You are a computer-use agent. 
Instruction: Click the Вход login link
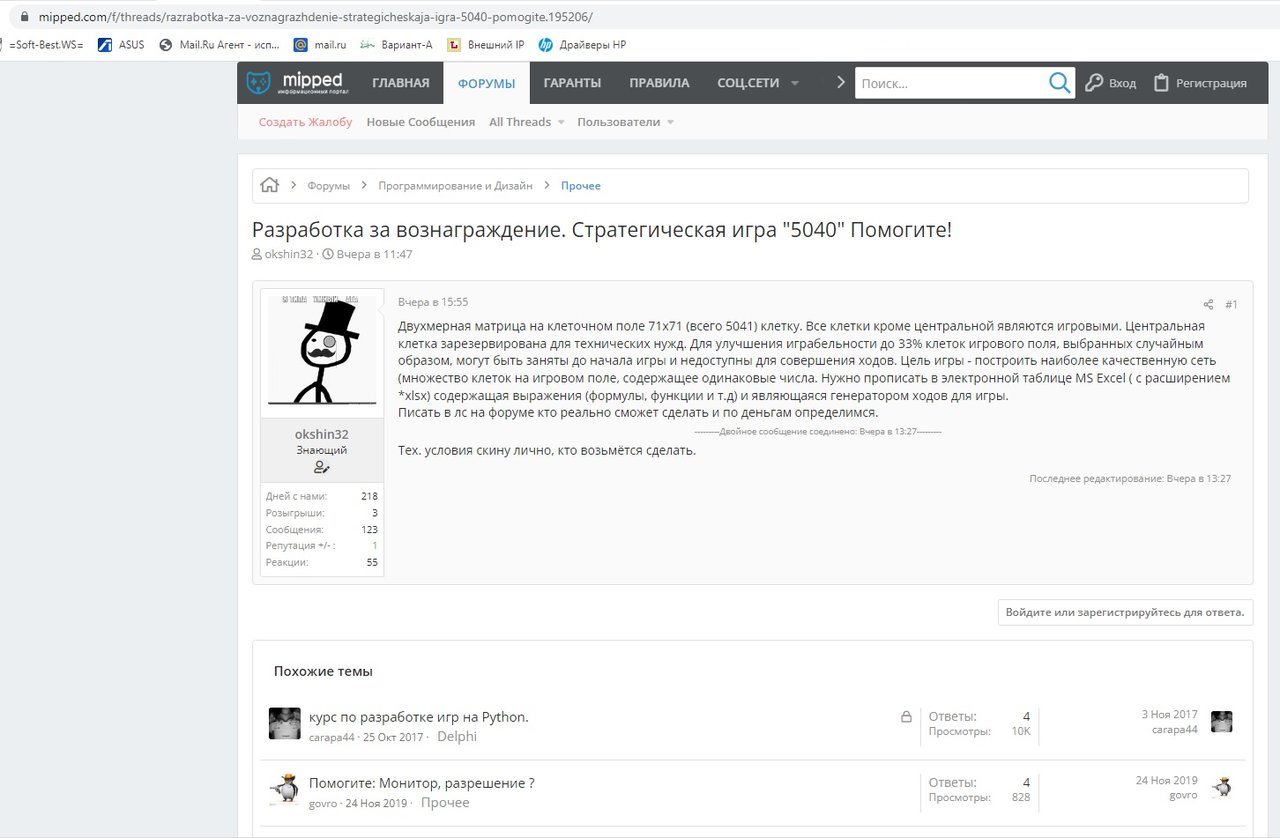[x=1111, y=83]
